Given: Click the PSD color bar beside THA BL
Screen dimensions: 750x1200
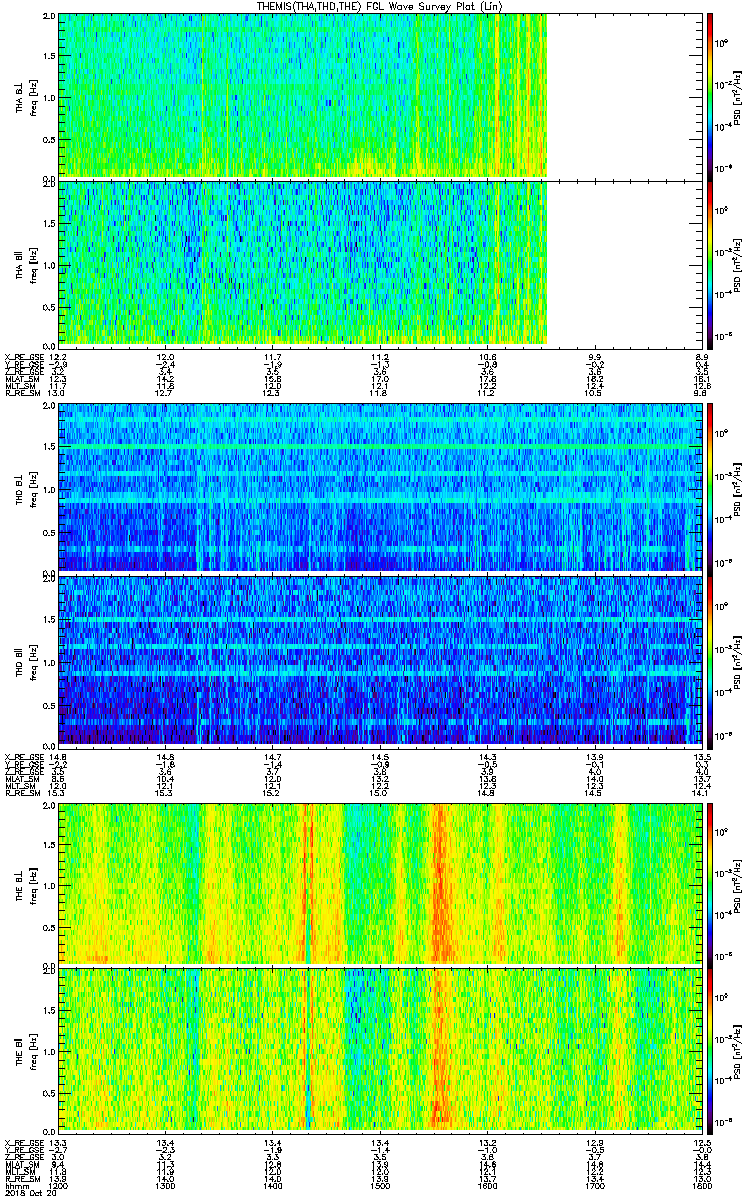Looking at the screenshot, I should (x=709, y=95).
